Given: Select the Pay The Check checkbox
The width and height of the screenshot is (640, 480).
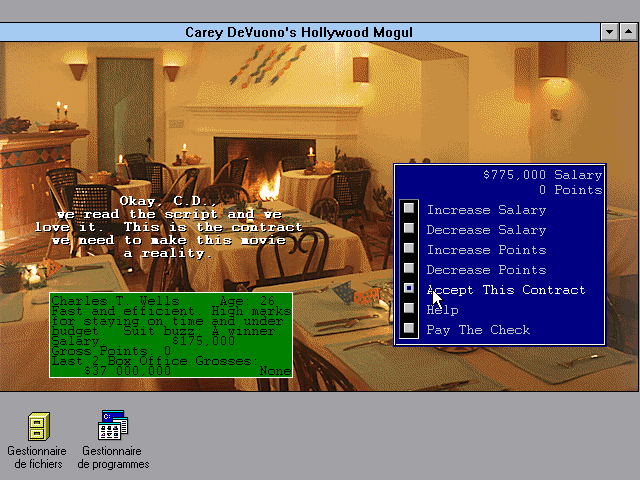Looking at the screenshot, I should click(409, 328).
